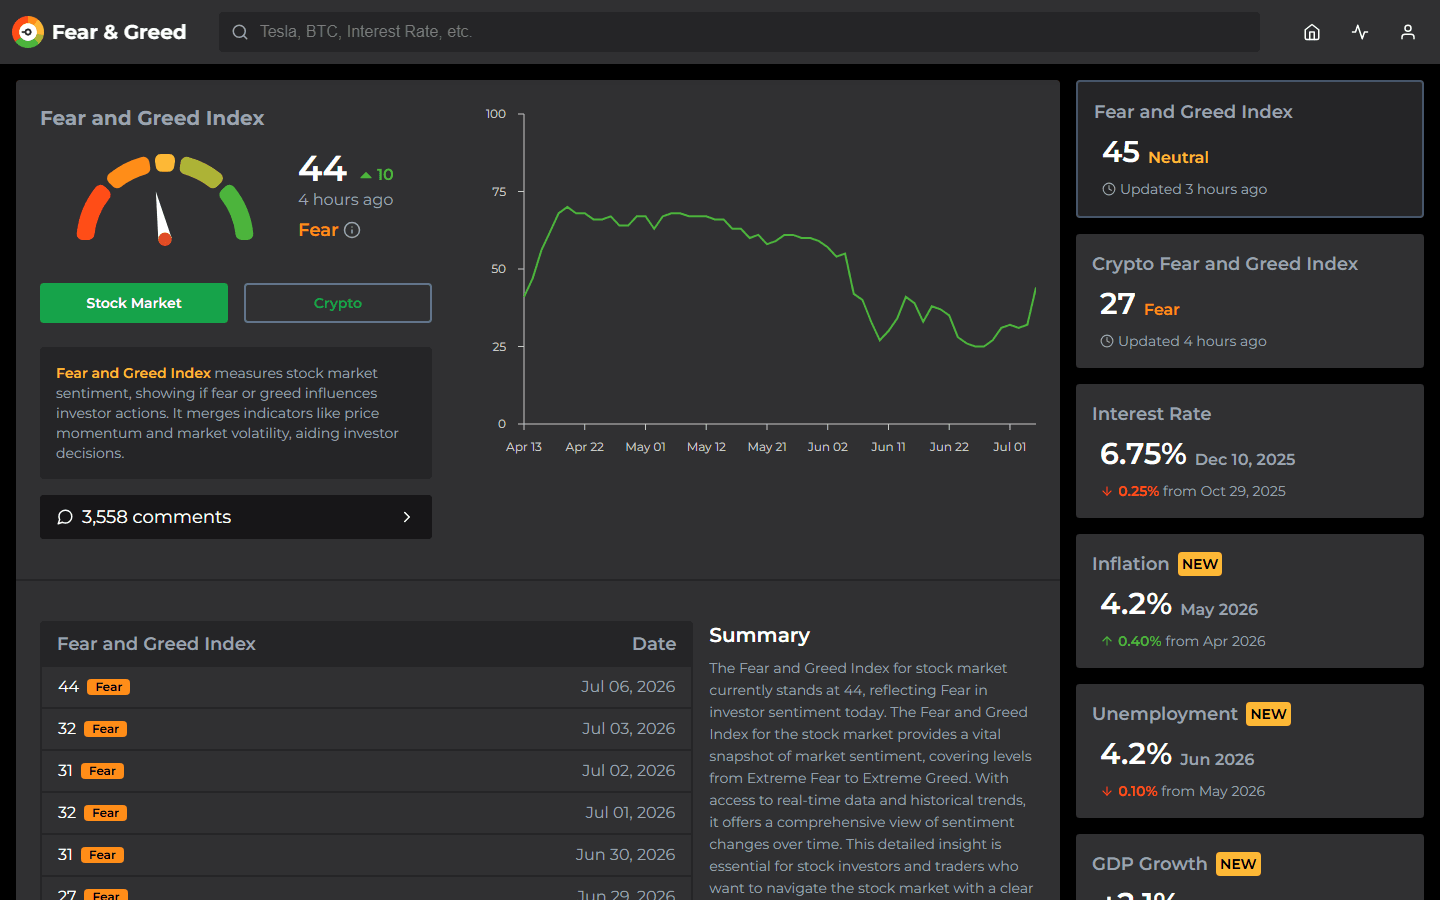Click the search magnifier icon
Viewport: 1440px width, 900px height.
coord(240,32)
